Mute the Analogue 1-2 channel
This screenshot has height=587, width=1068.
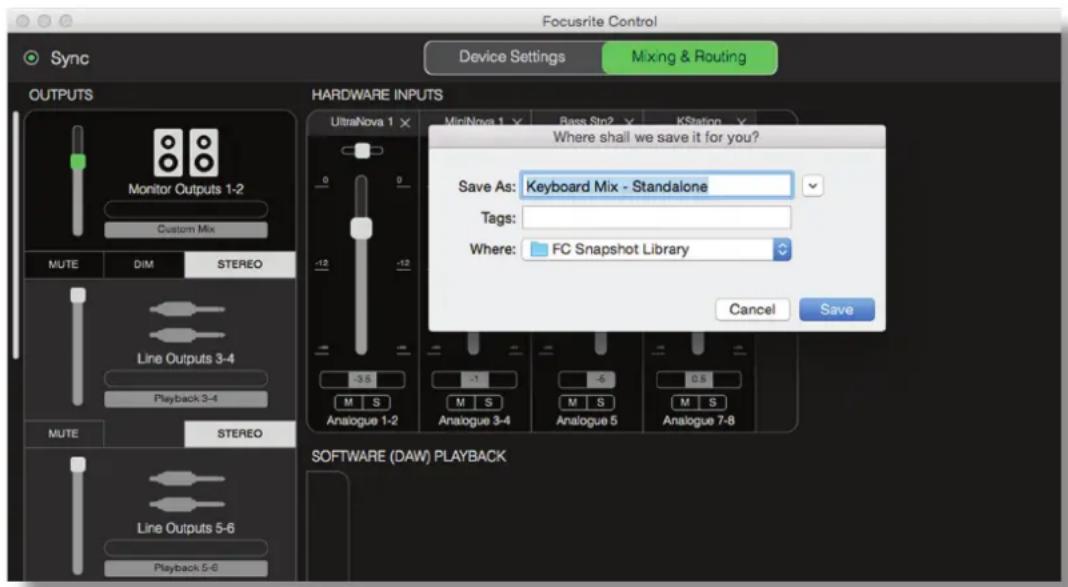(348, 402)
